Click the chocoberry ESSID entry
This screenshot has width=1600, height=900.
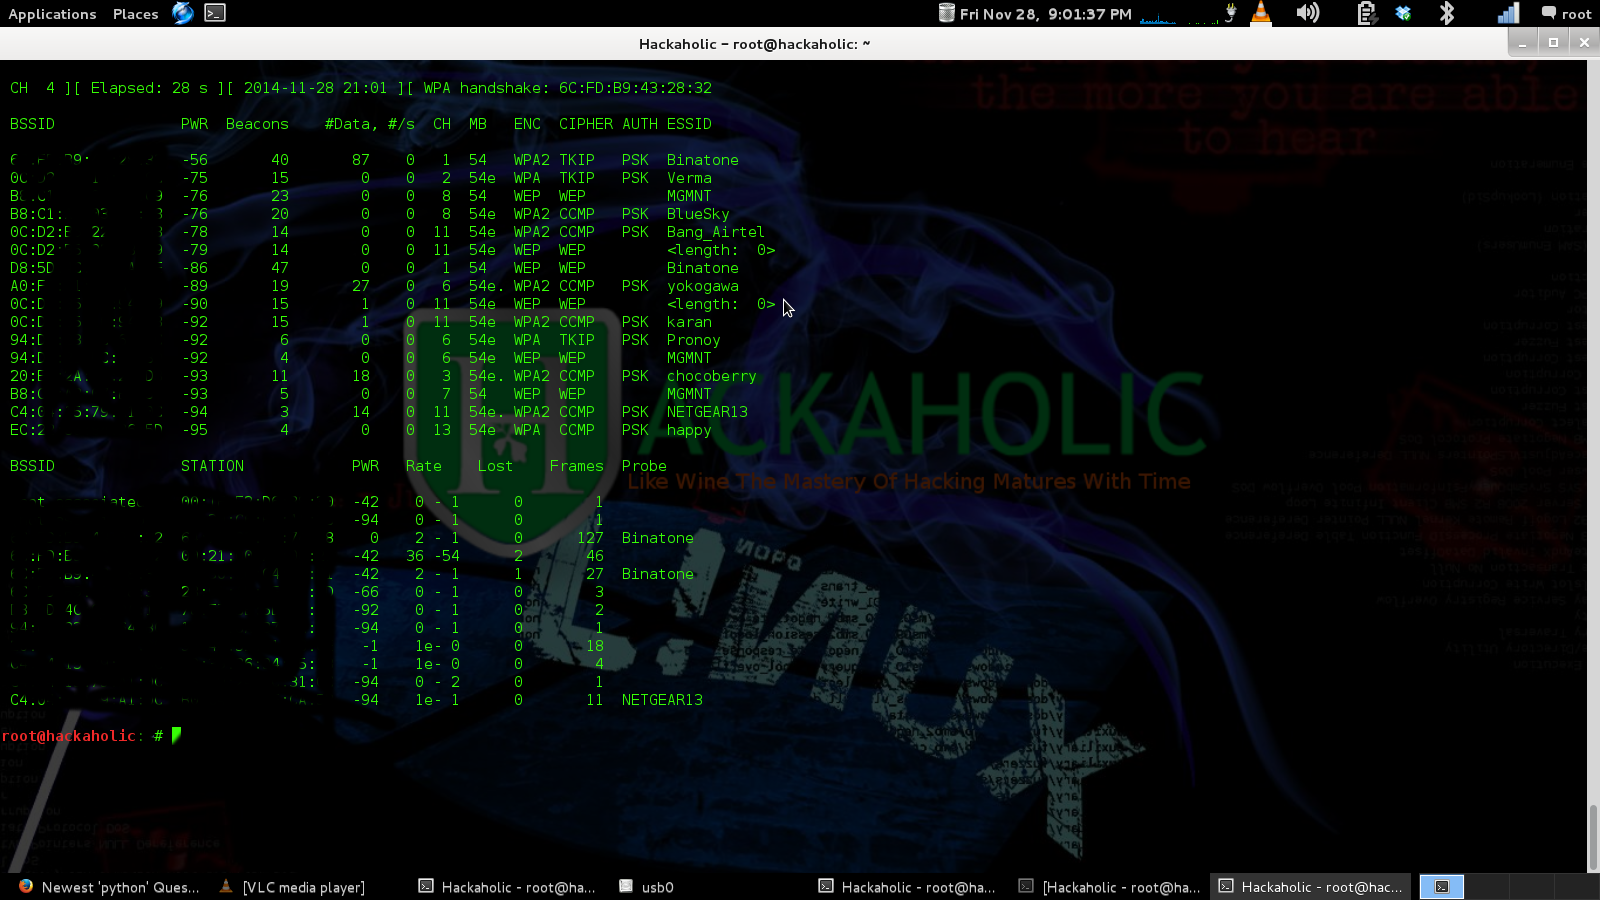point(712,376)
